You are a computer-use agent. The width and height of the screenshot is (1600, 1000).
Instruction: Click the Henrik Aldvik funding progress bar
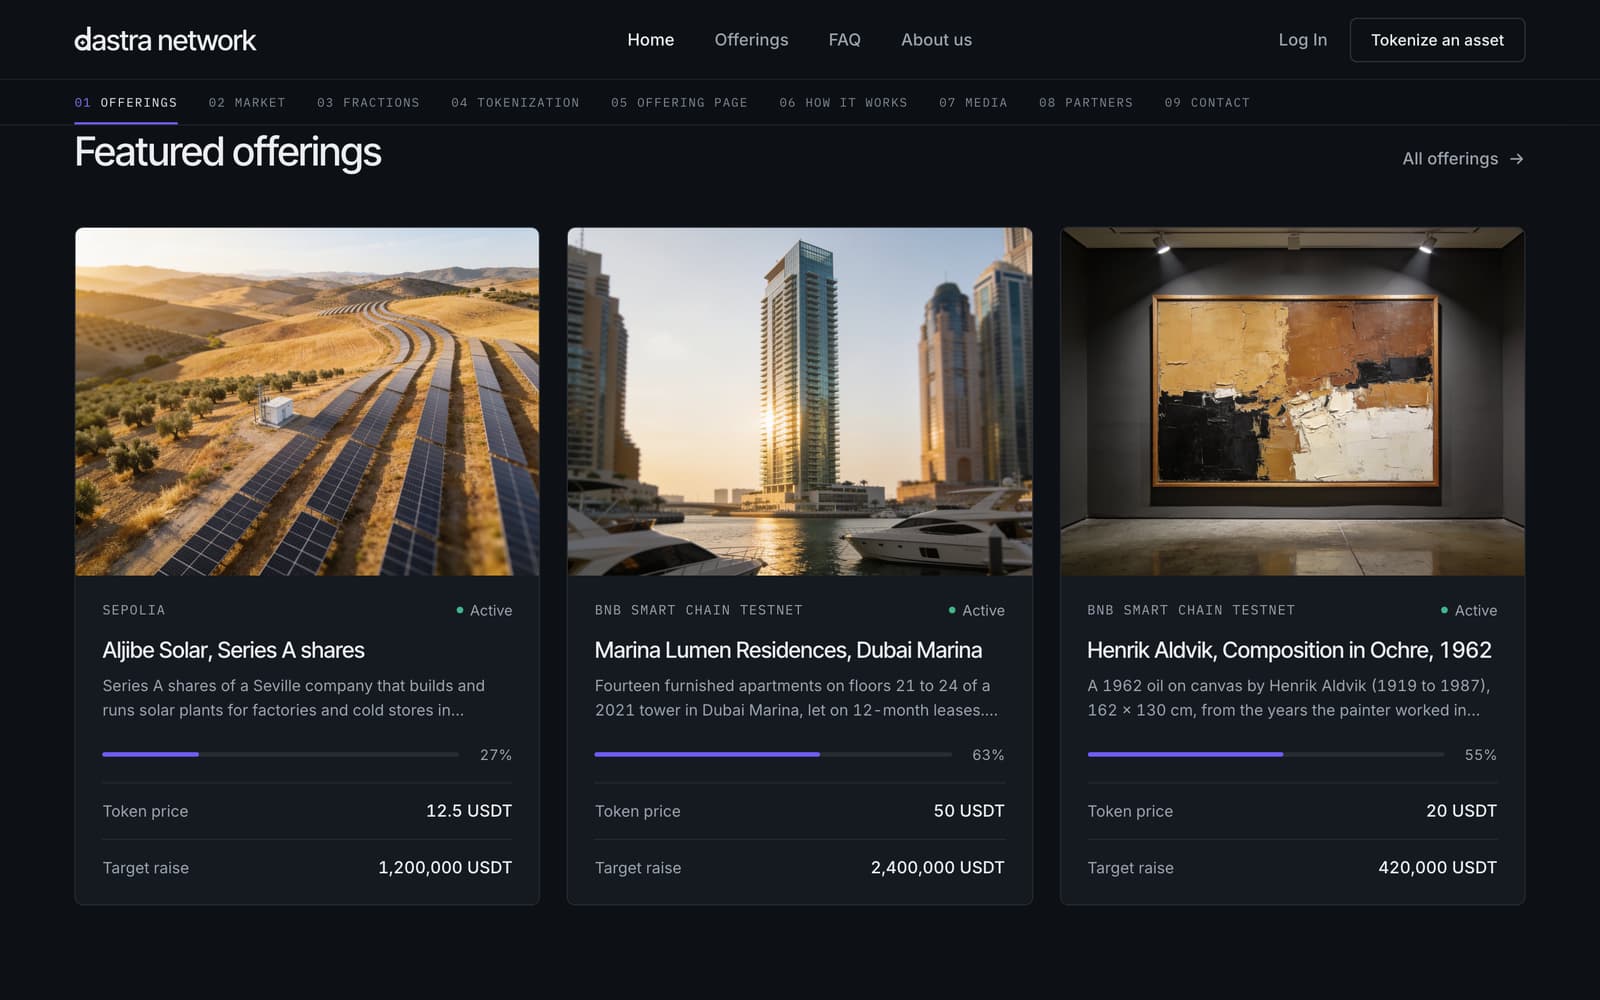[x=1266, y=754]
